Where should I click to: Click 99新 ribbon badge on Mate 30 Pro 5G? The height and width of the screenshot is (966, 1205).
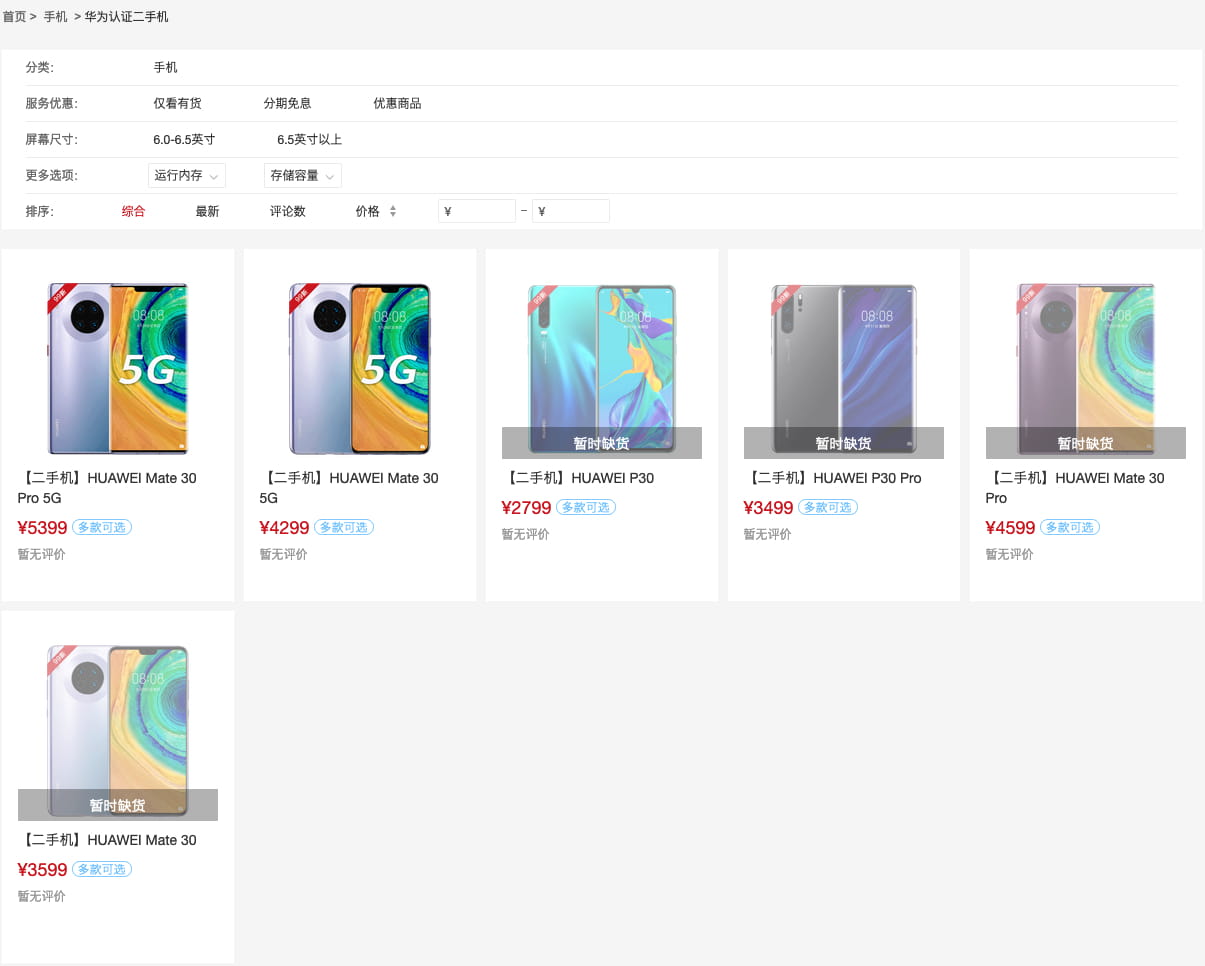coord(60,296)
